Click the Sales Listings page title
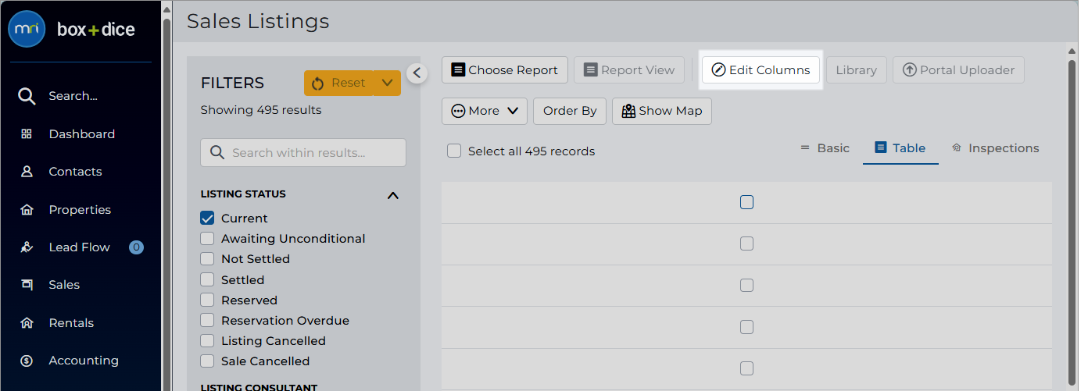Image resolution: width=1080 pixels, height=391 pixels. point(258,21)
